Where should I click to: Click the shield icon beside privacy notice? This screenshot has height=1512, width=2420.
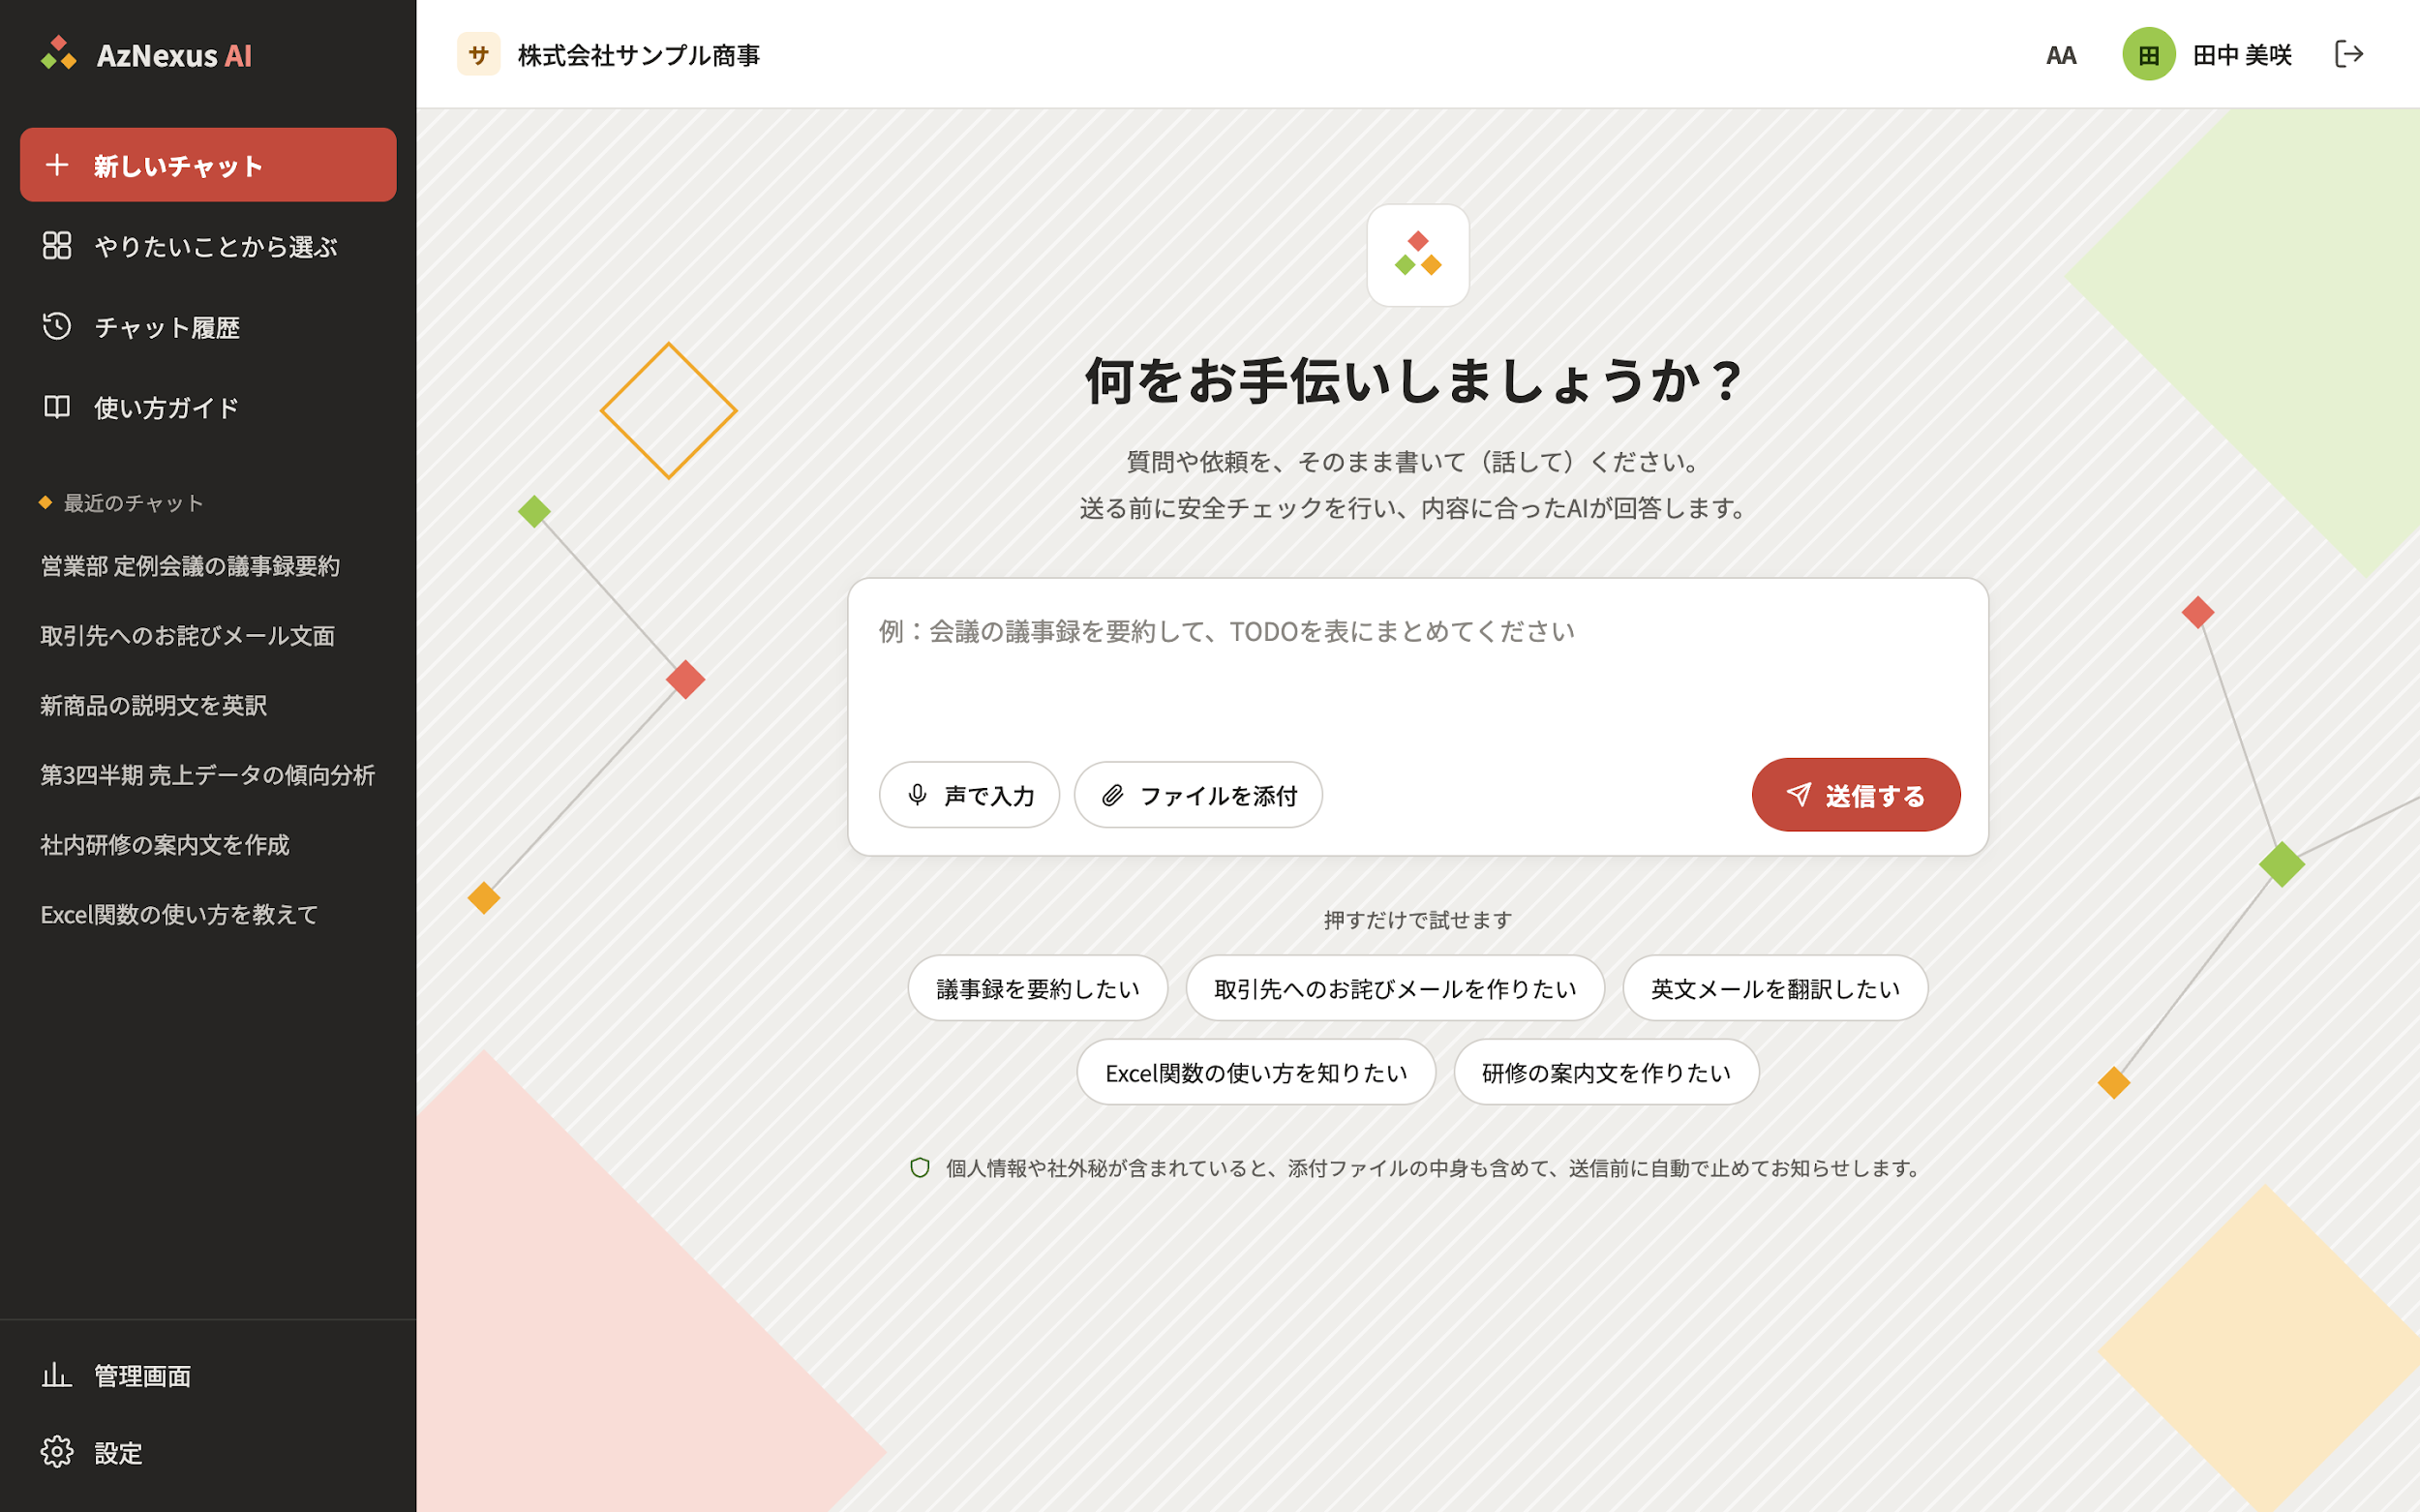pyautogui.click(x=920, y=1168)
